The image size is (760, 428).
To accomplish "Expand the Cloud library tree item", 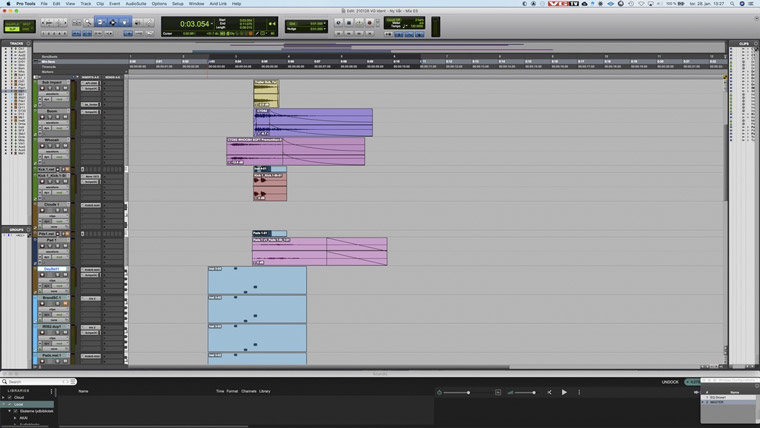I will (3, 397).
